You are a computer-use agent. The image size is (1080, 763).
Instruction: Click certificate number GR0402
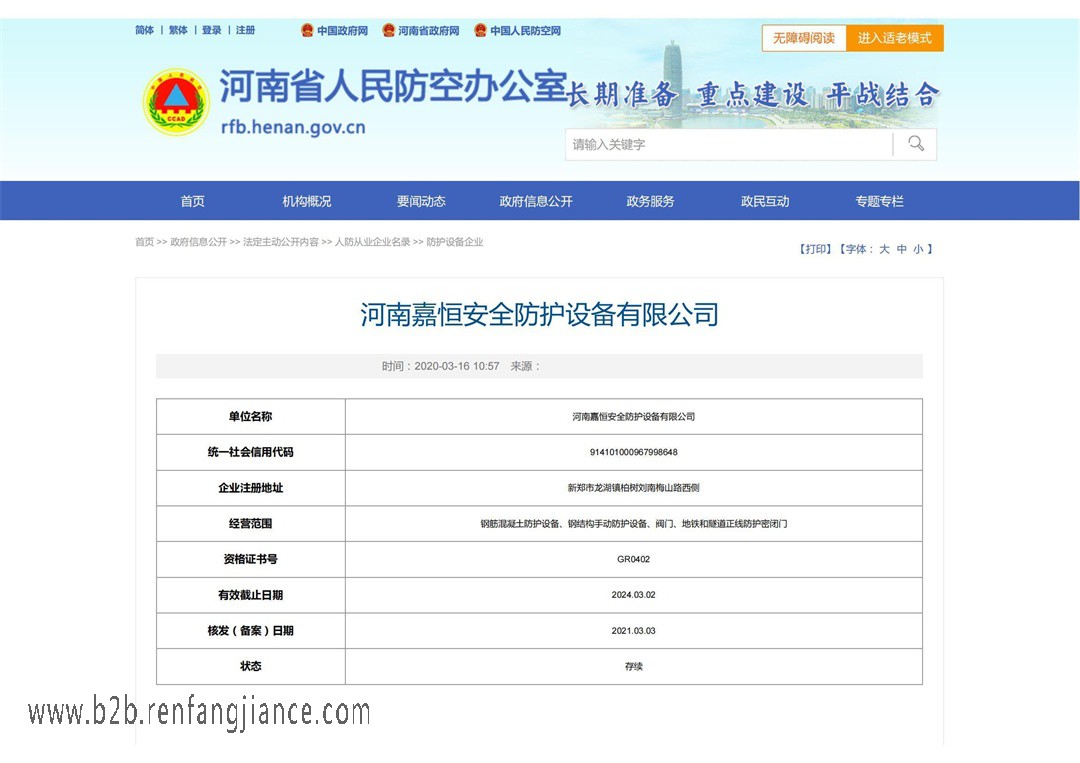pos(634,559)
